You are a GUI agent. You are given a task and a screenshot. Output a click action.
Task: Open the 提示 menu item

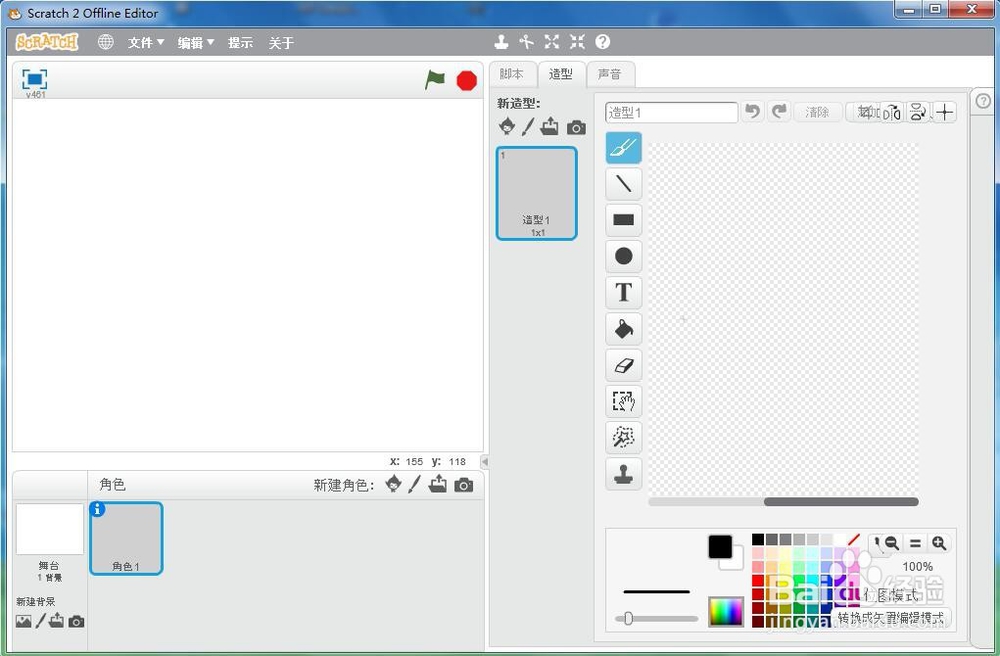[x=240, y=43]
